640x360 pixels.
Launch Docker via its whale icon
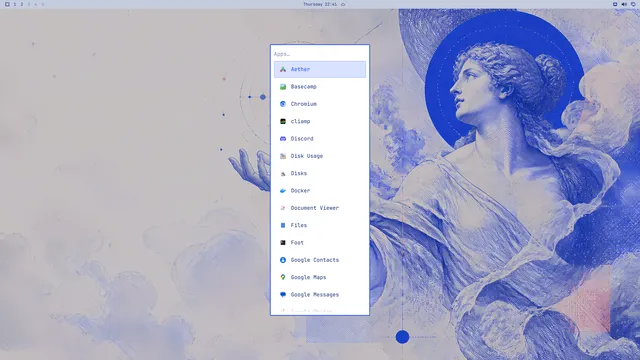(283, 191)
